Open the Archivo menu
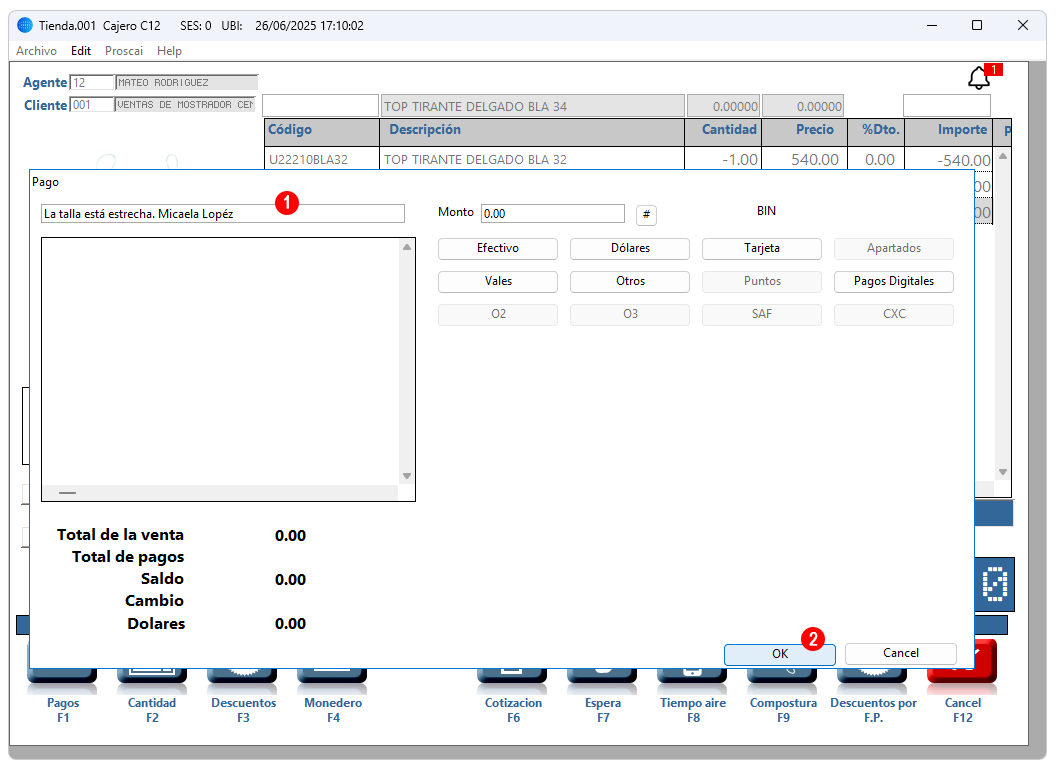The height and width of the screenshot is (767, 1057). [x=36, y=51]
